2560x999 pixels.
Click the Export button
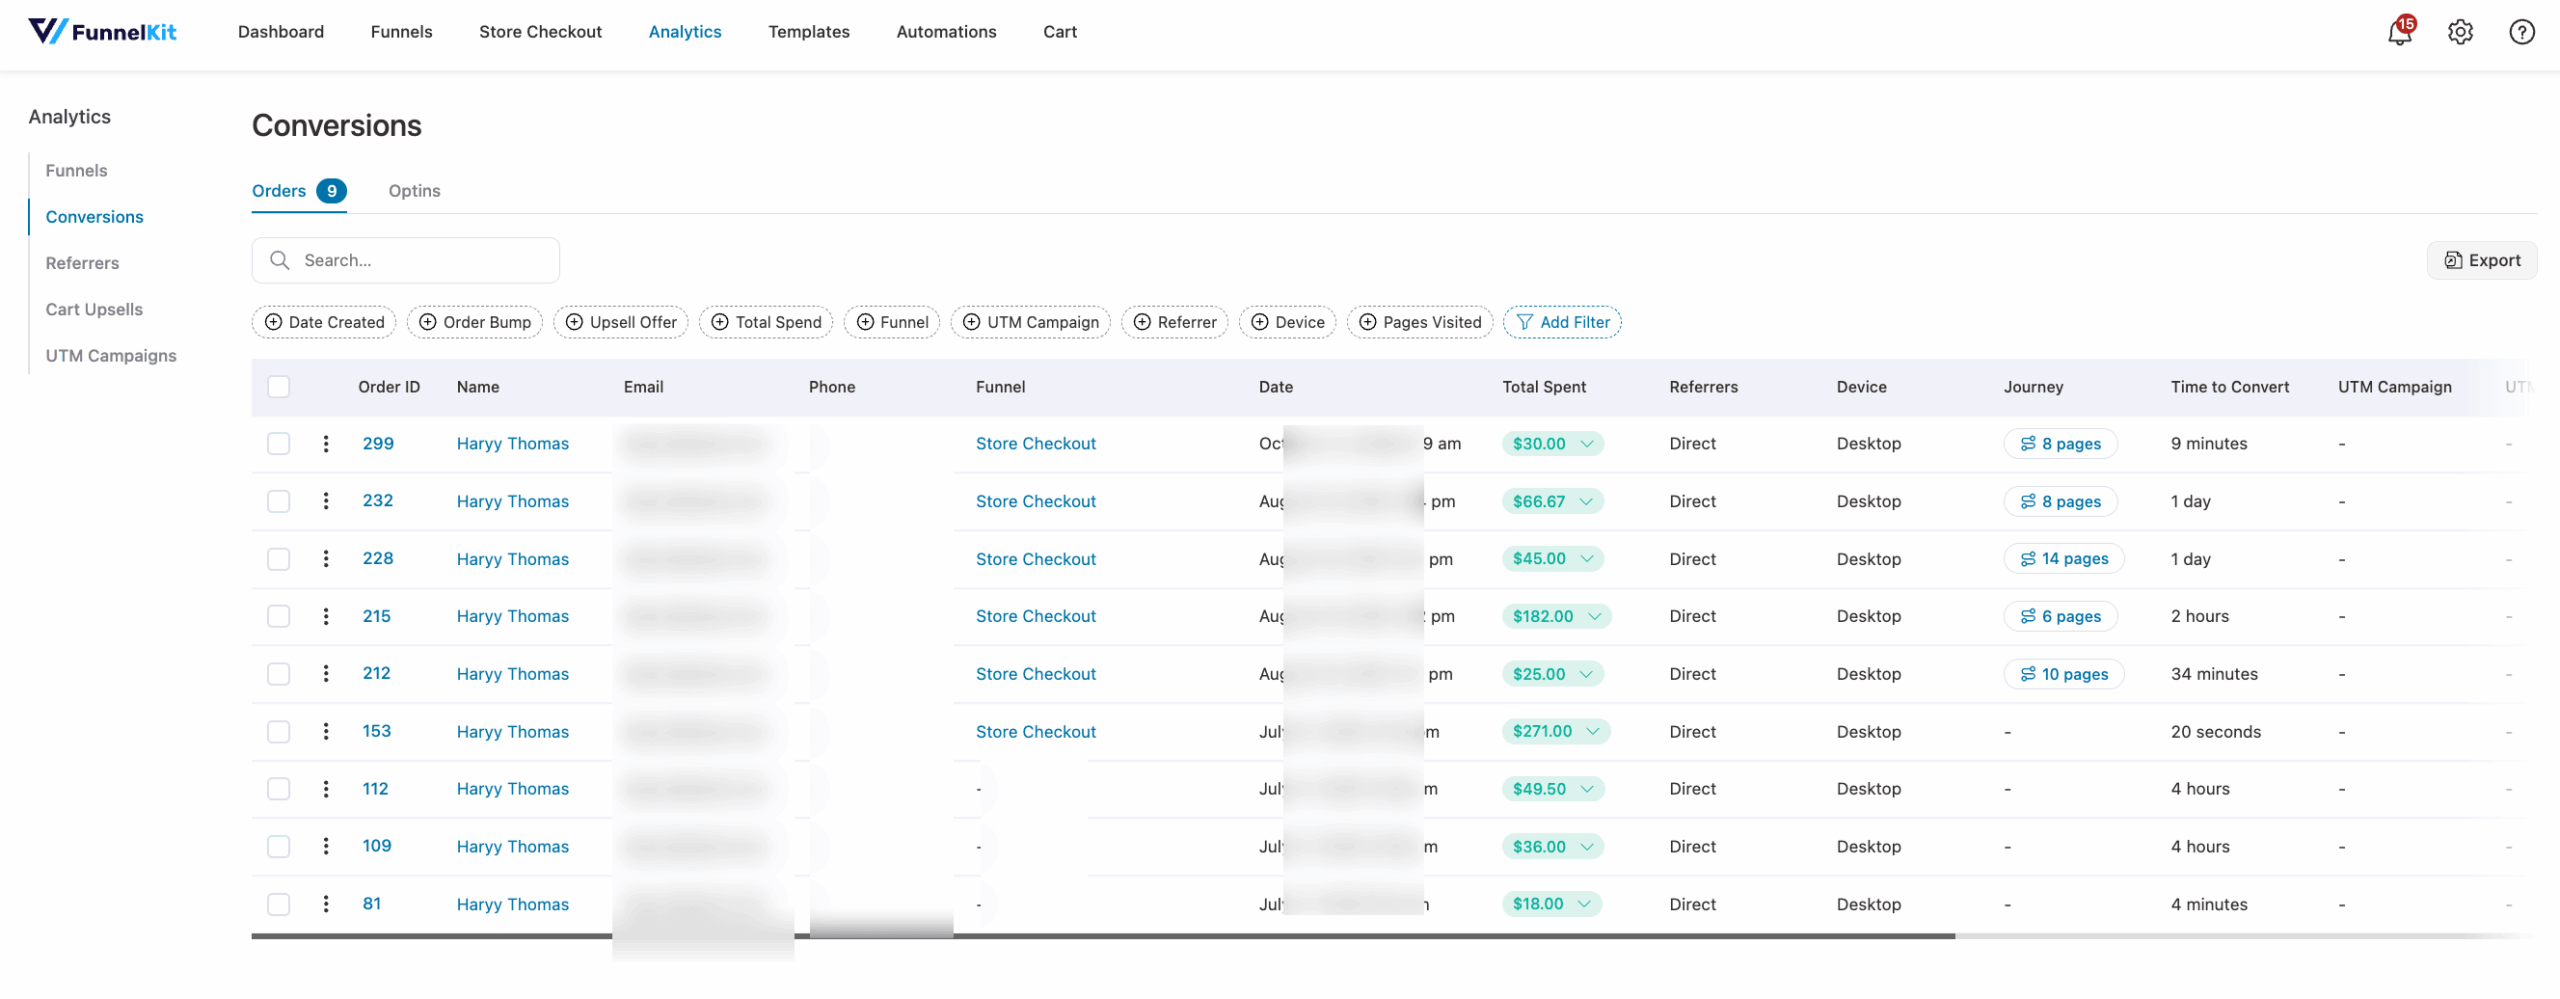pos(2482,260)
